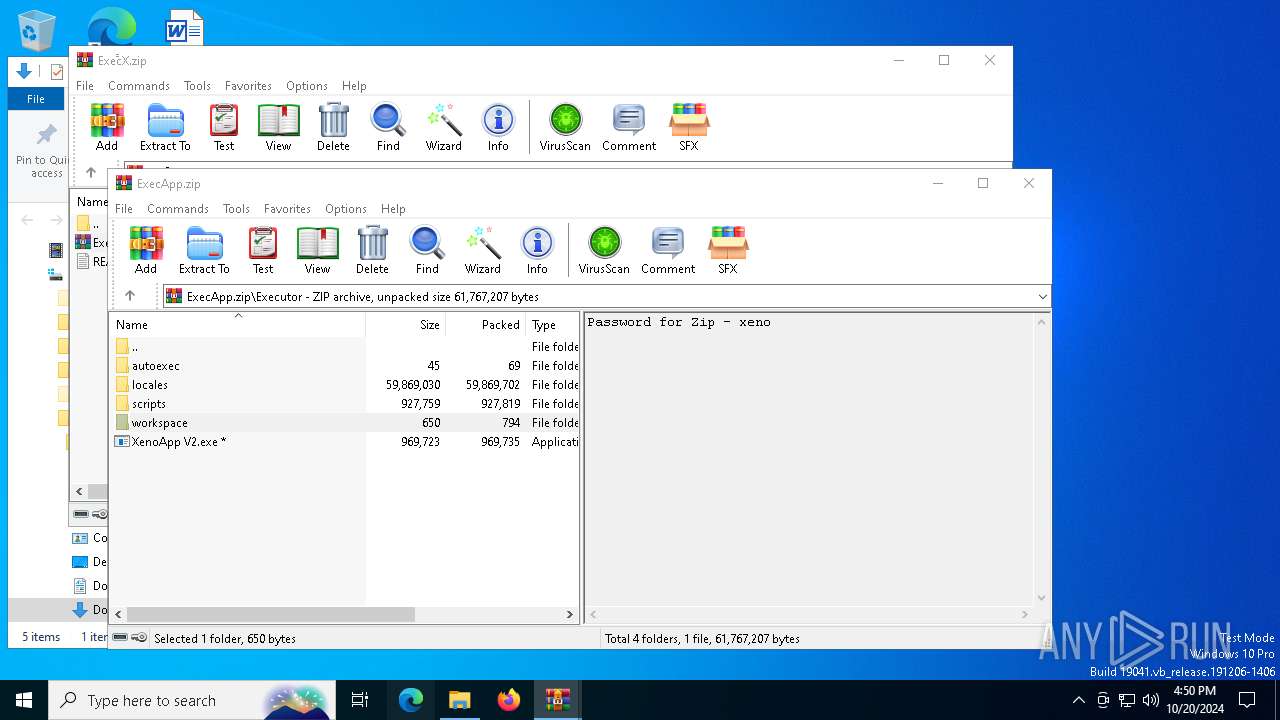Viewport: 1280px width, 720px height.
Task: Open Options menu in ExecX.zip window
Action: pyautogui.click(x=306, y=85)
